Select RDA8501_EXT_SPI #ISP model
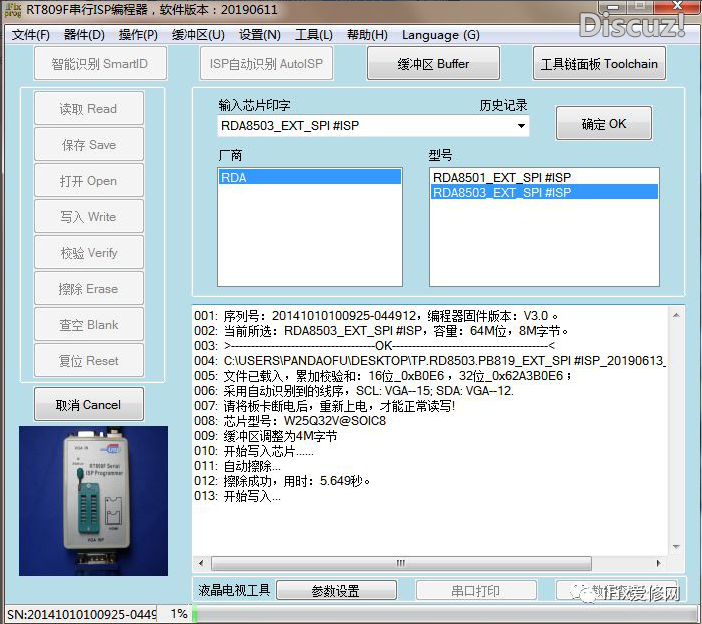This screenshot has height=624, width=702. (544, 177)
